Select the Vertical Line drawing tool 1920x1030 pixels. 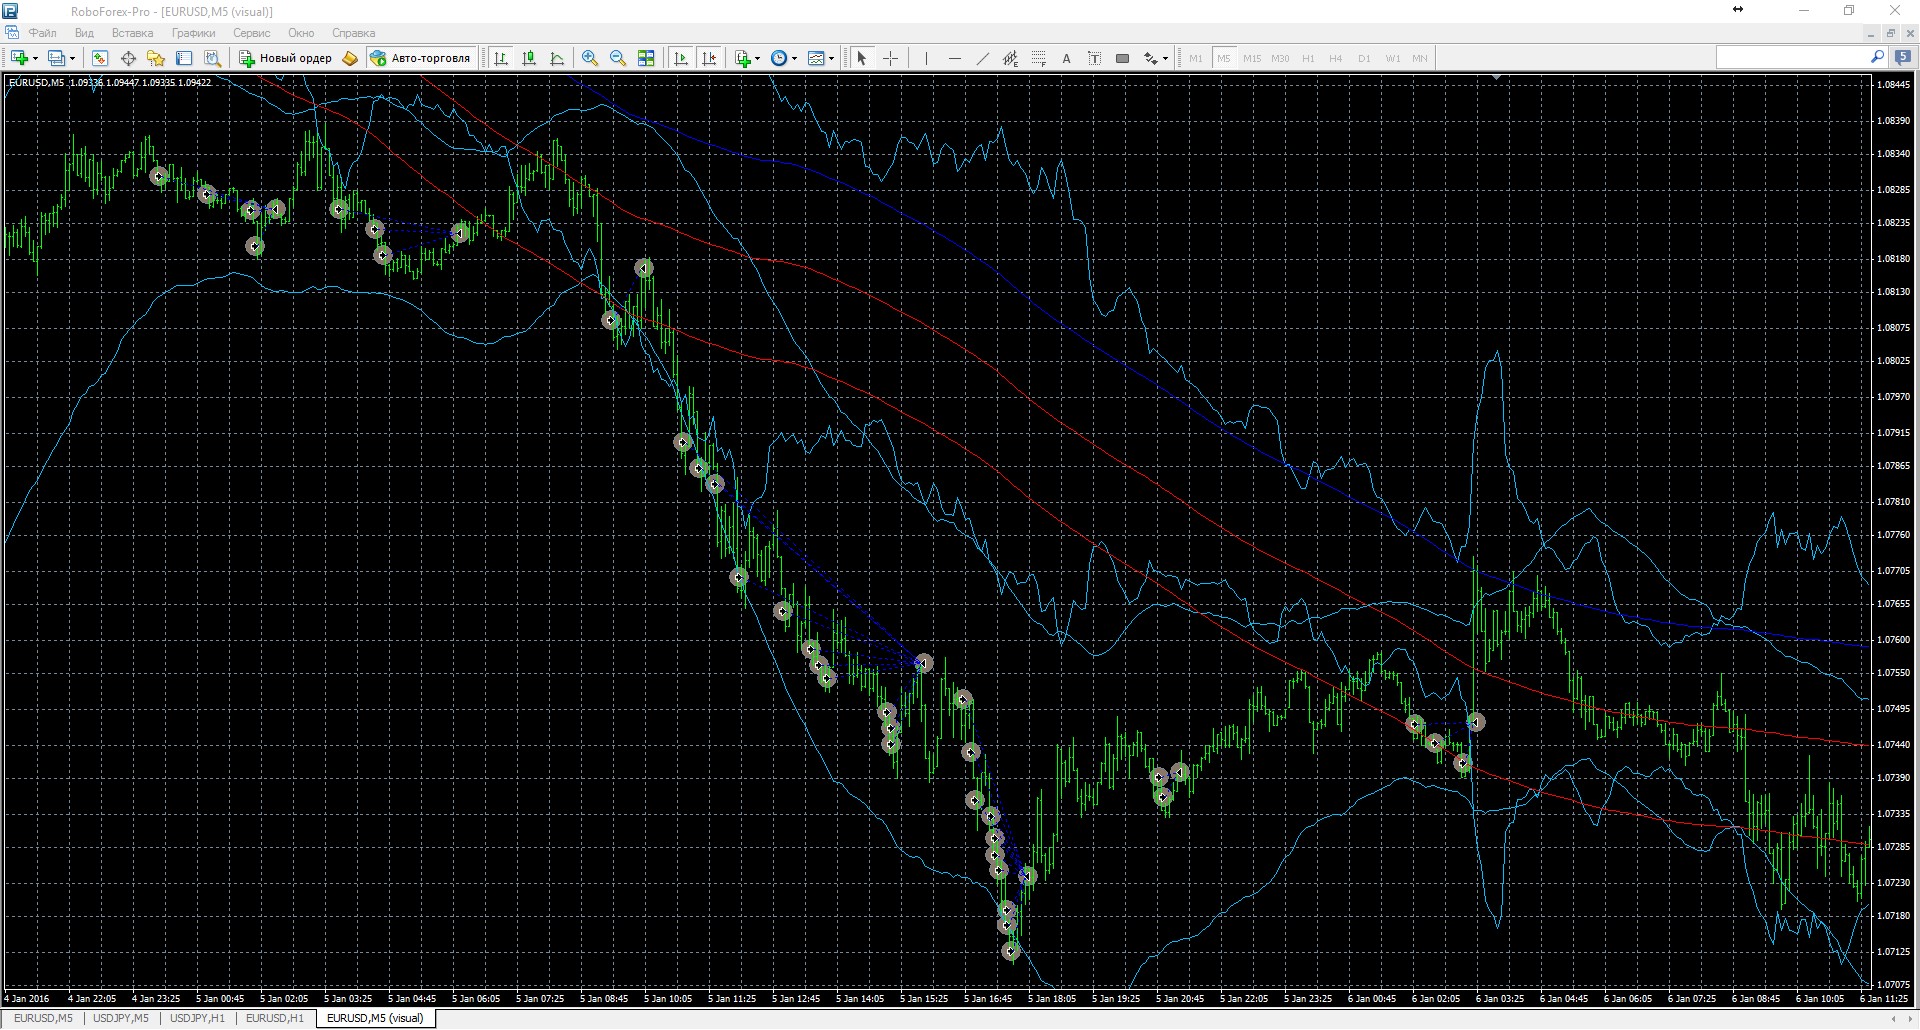tap(926, 58)
